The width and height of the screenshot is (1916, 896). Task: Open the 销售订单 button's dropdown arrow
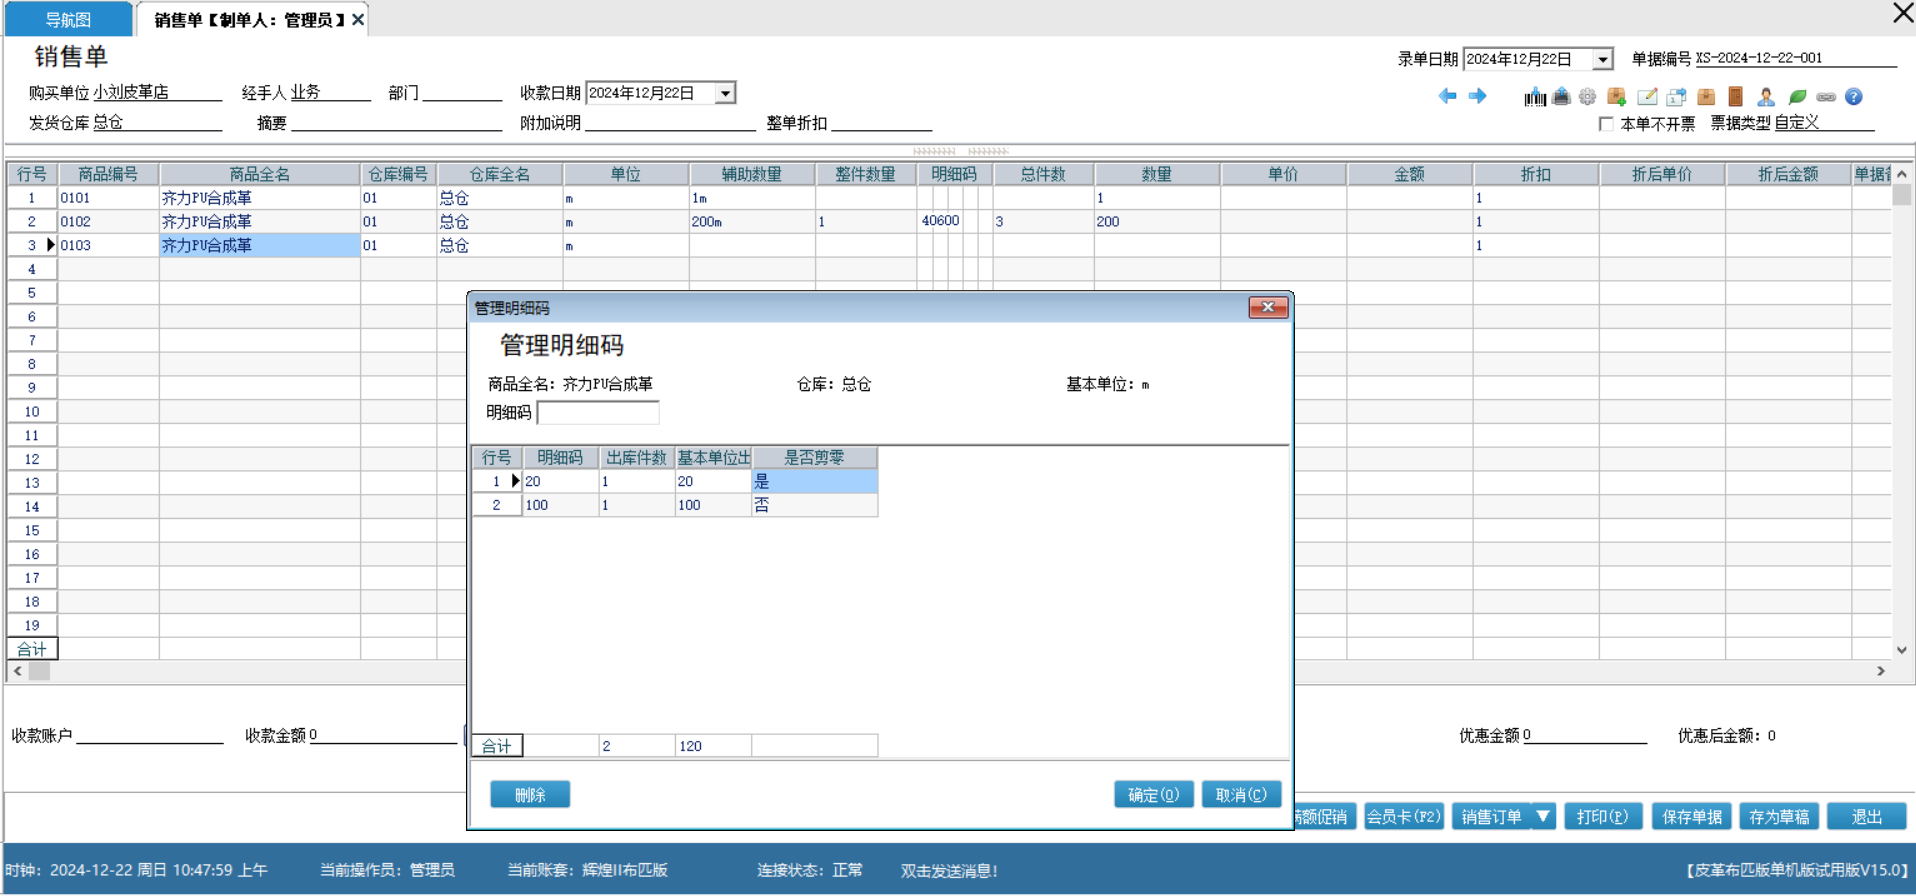coord(1543,816)
